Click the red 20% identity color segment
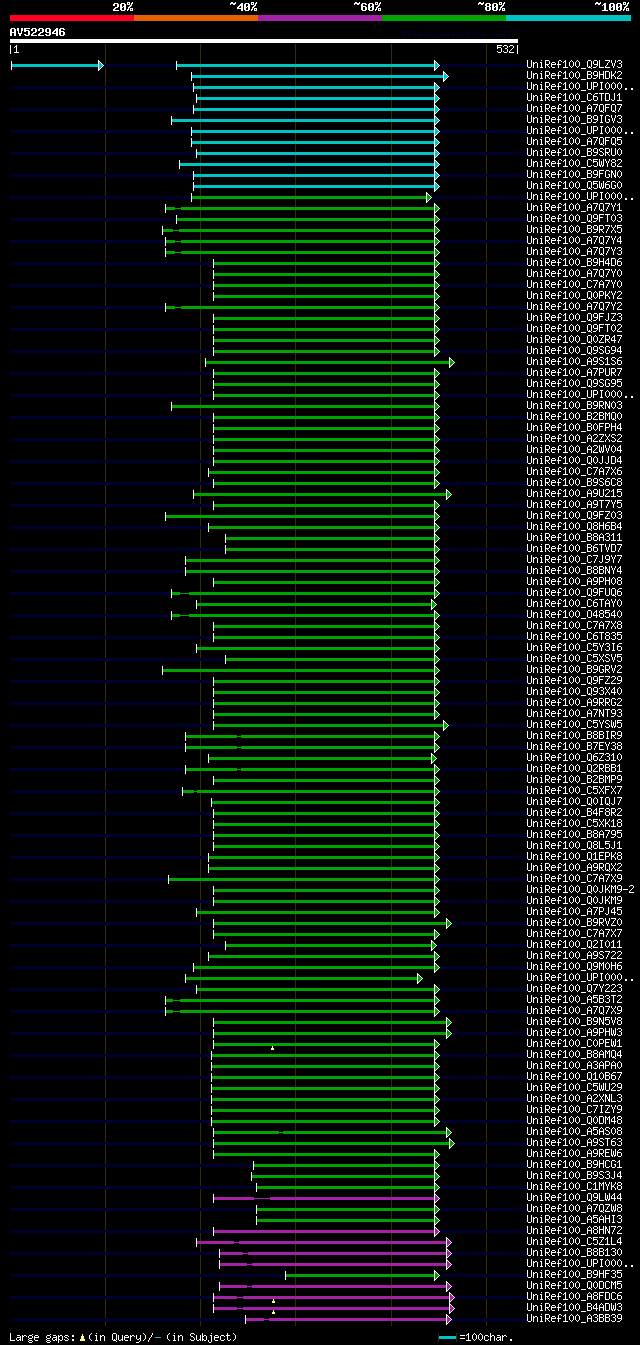This screenshot has height=1345, width=640. 71,17
